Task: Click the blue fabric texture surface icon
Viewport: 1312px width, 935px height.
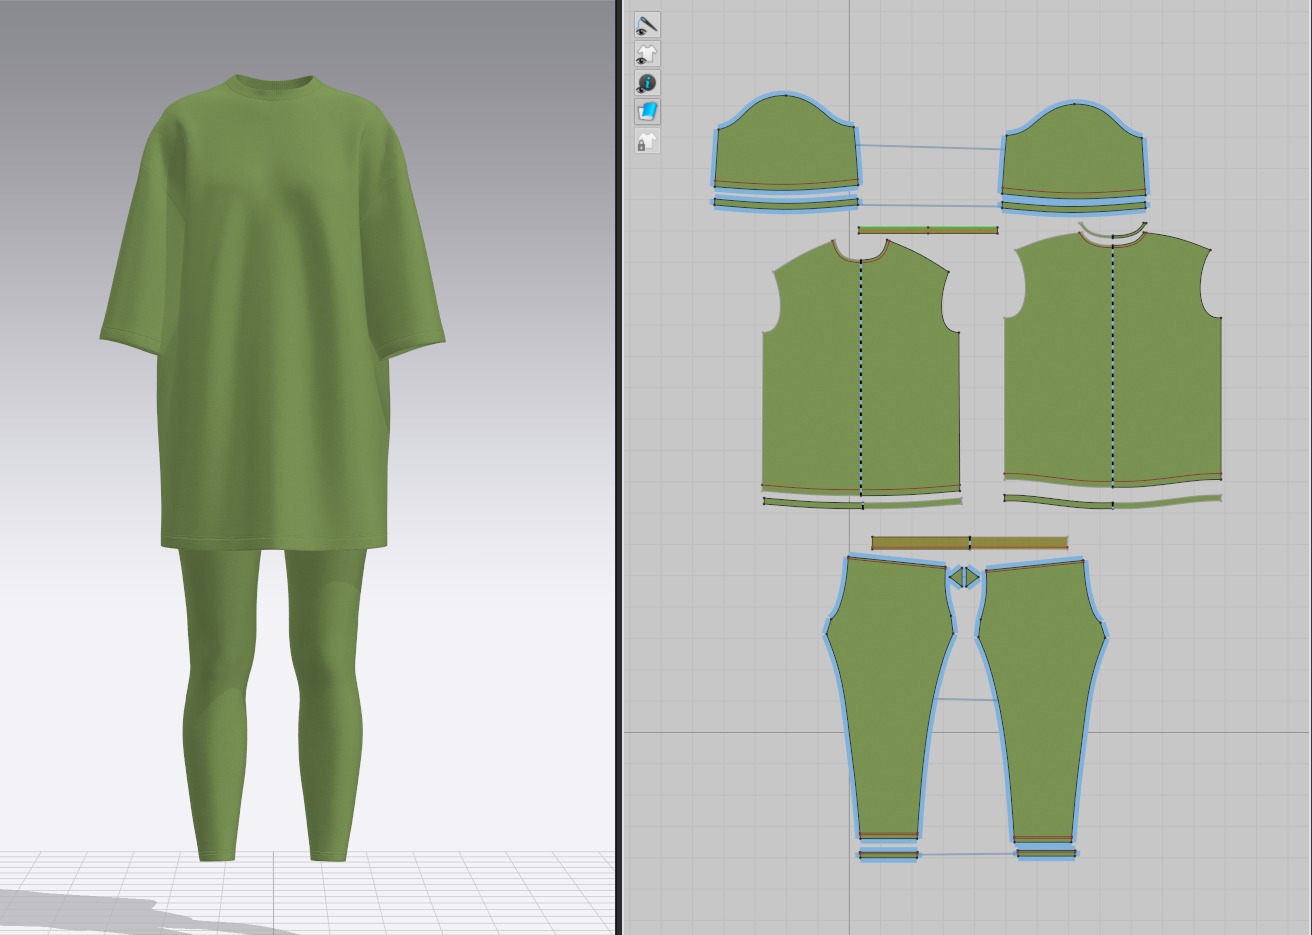Action: (x=647, y=111)
